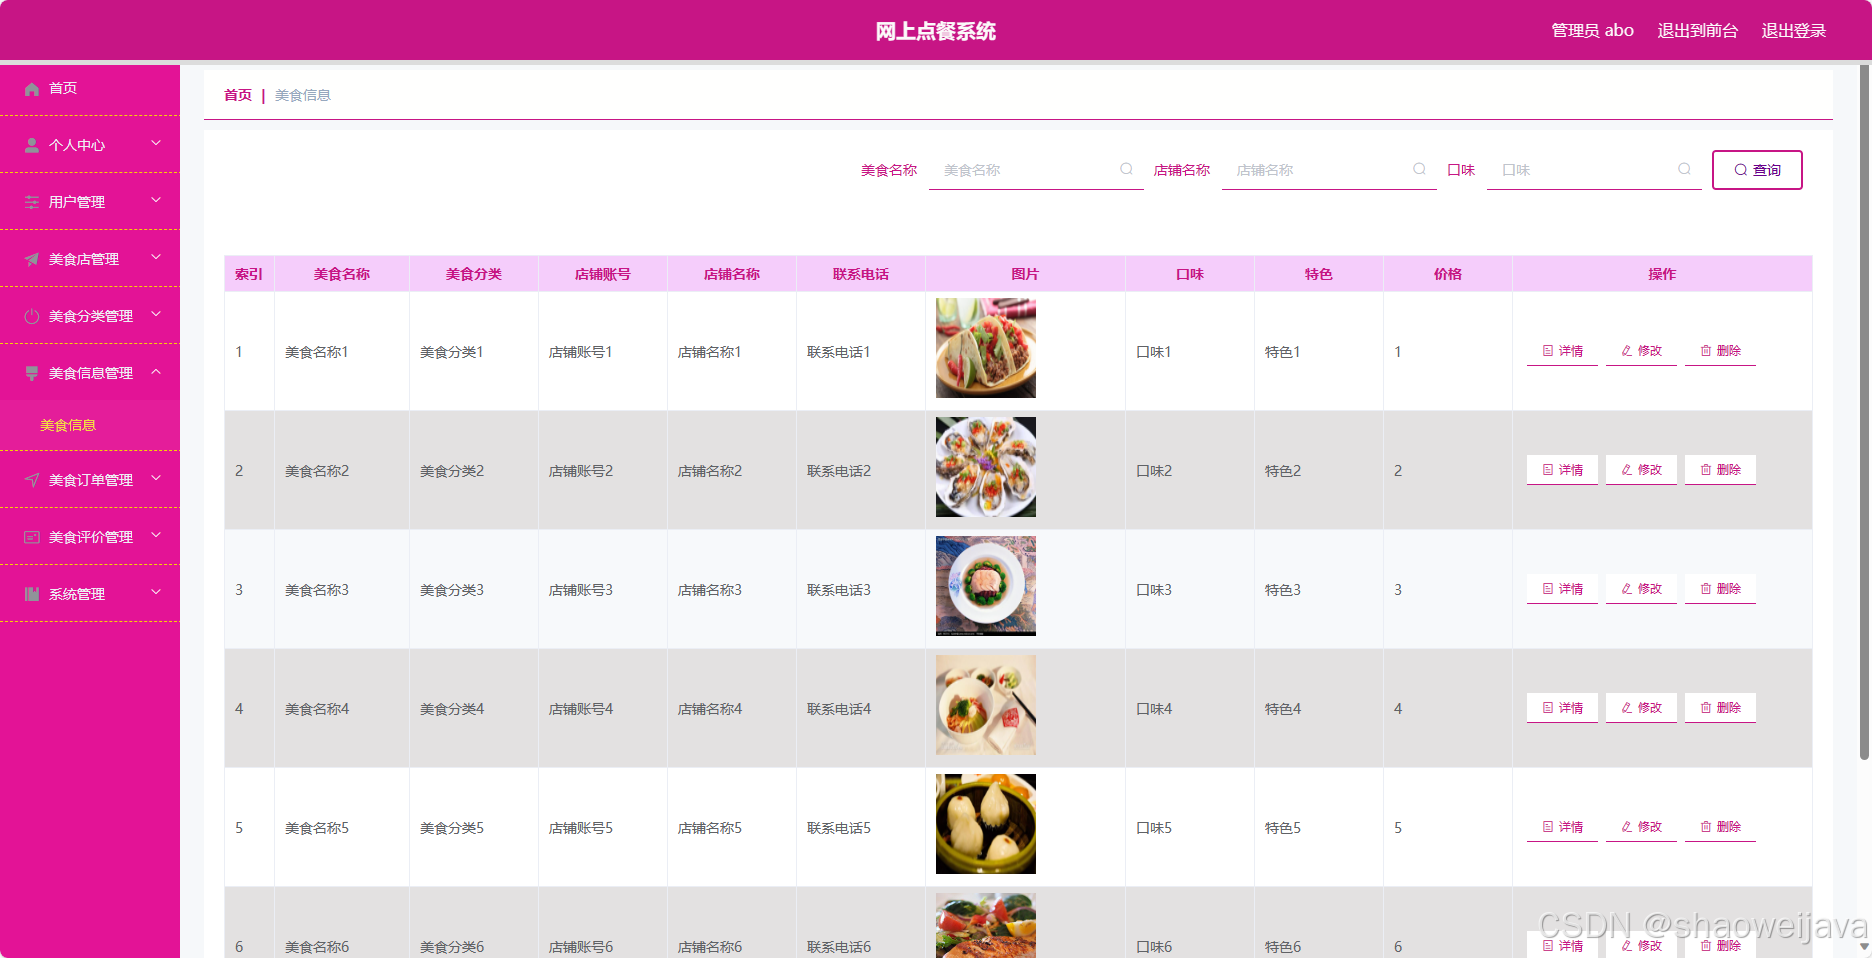Open 详情 for 美食名称1 row
1872x958 pixels.
tap(1562, 351)
